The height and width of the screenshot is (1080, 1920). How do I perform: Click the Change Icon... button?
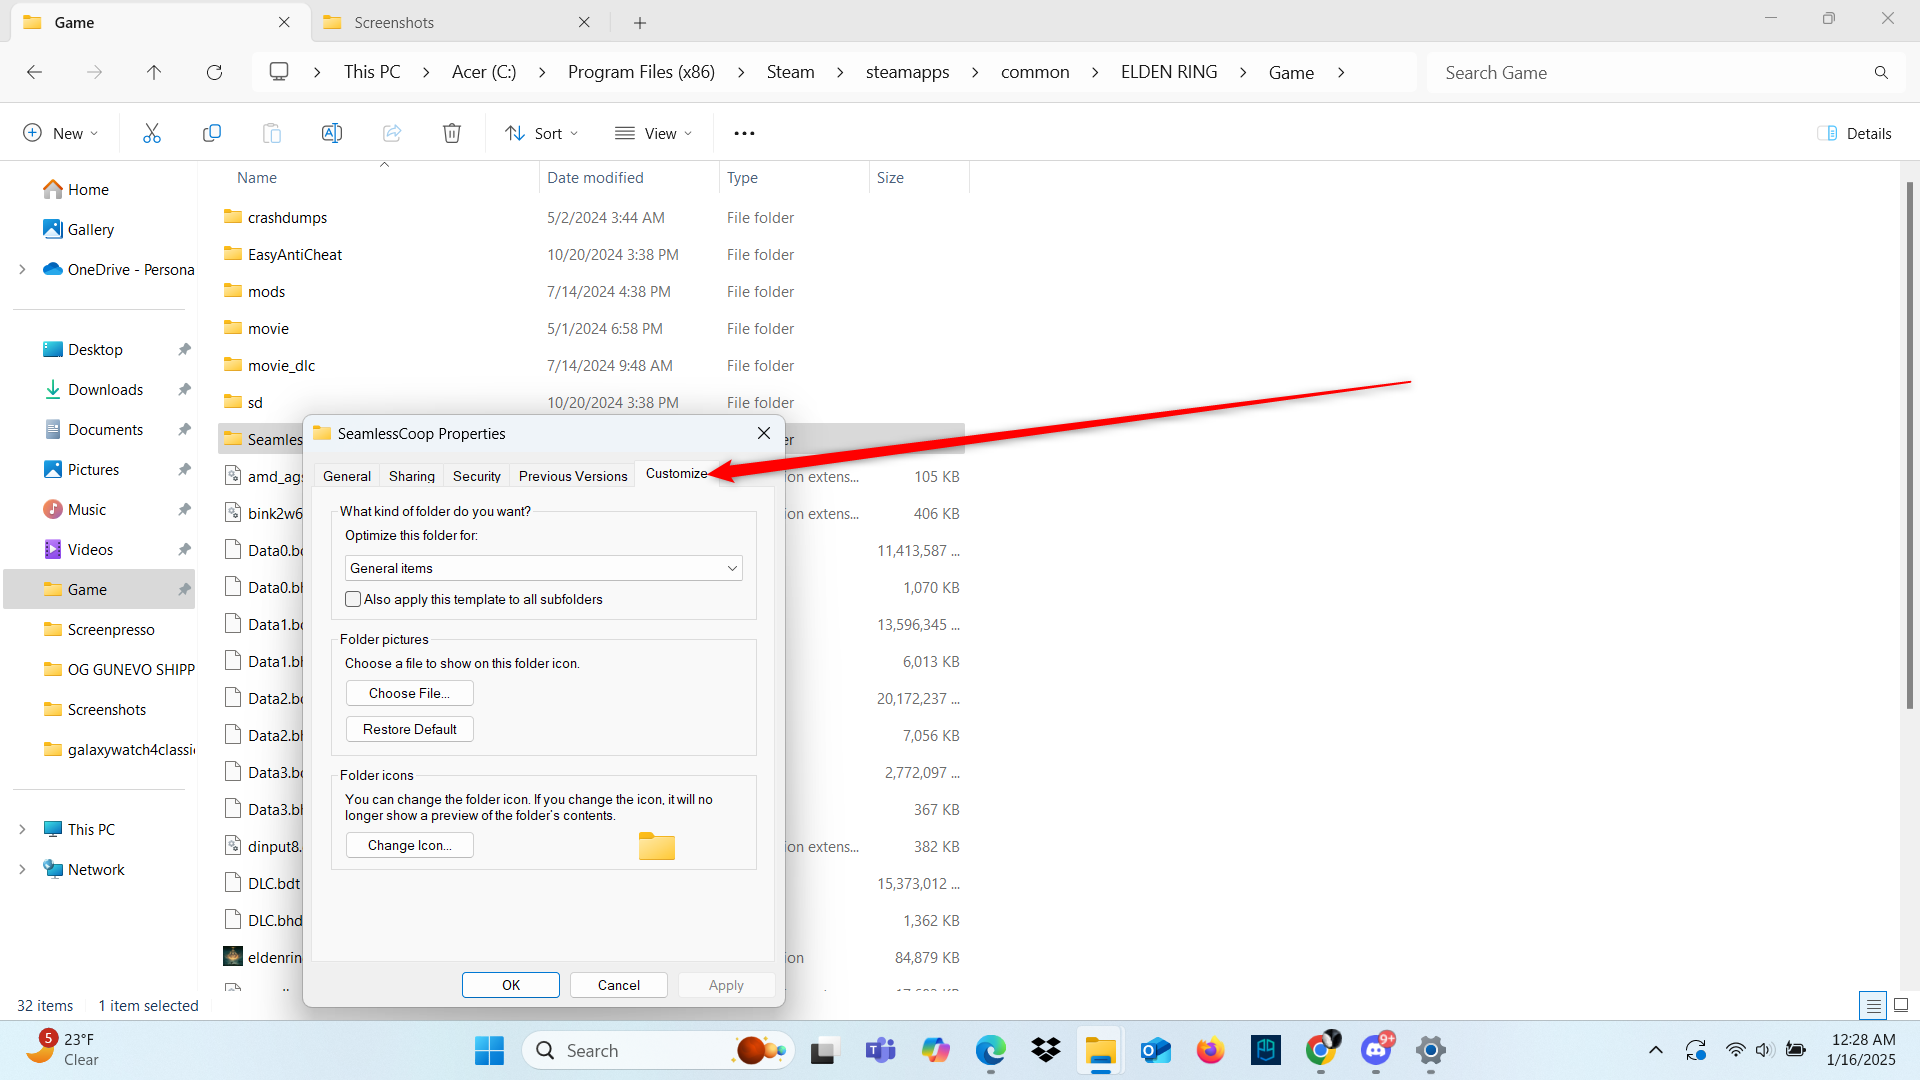(410, 845)
